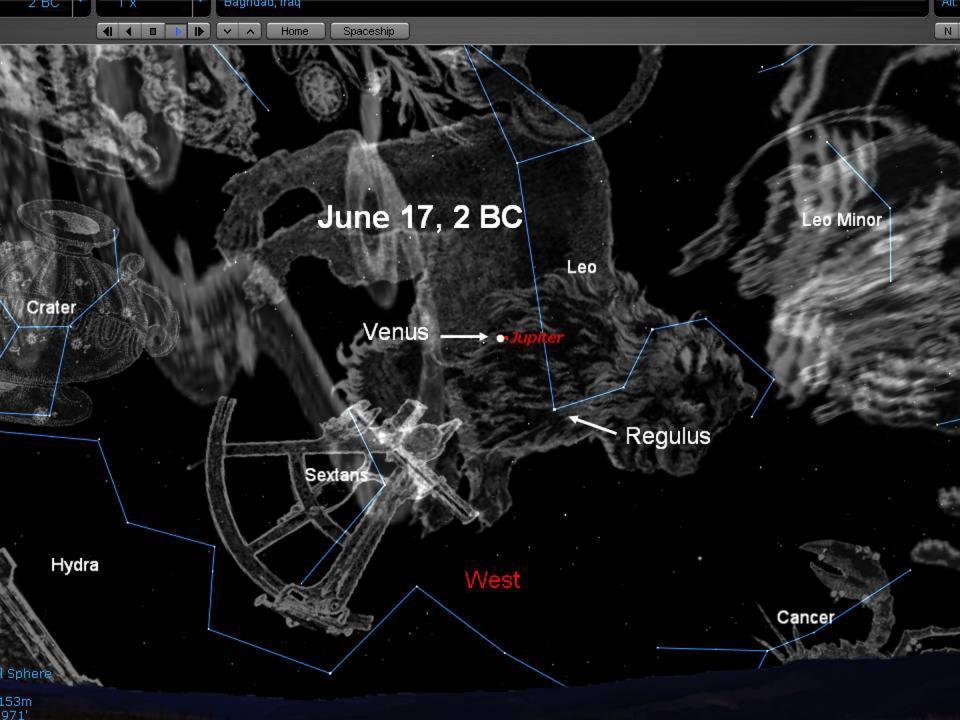
Task: Open the dropdown next to the year field
Action: 80,5
